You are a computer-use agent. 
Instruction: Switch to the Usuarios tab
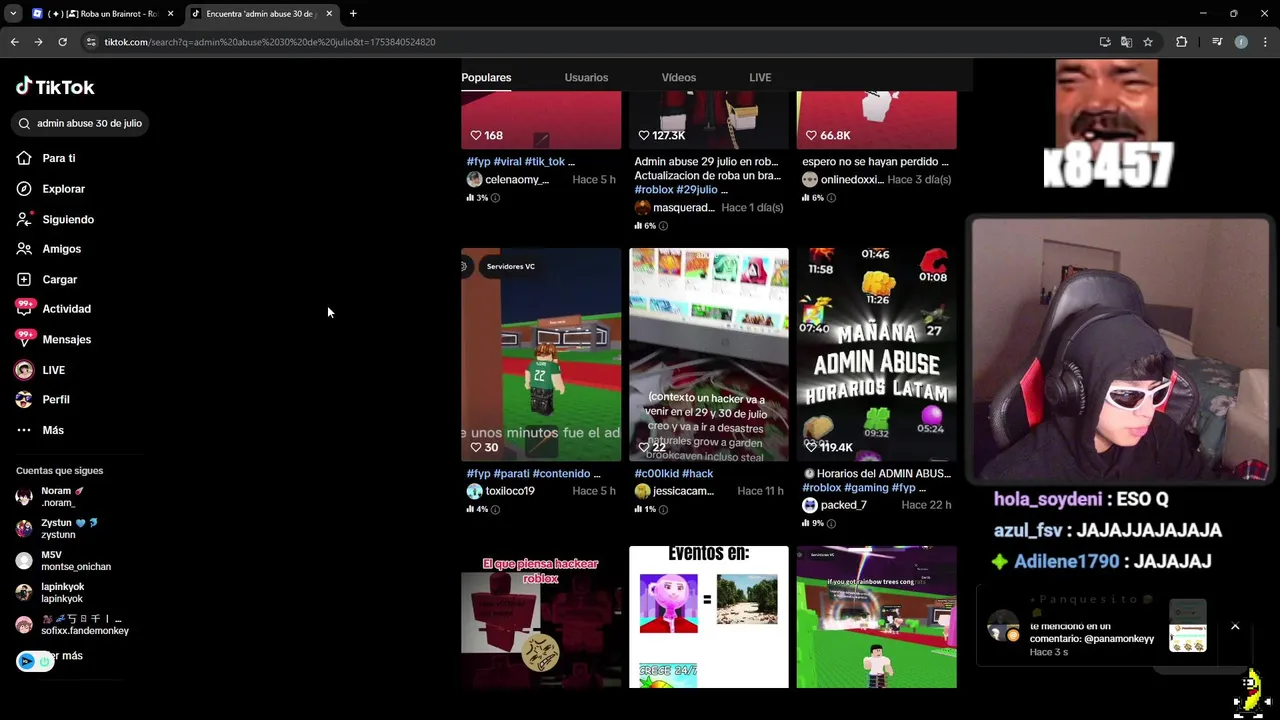(x=586, y=78)
